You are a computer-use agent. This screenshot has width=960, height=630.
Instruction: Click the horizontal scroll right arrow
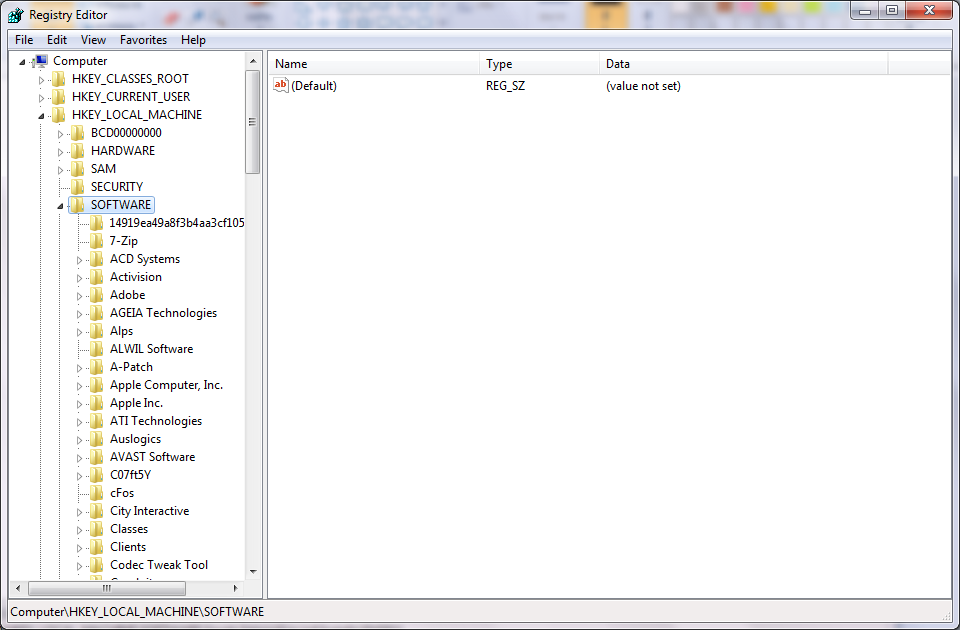tap(236, 588)
